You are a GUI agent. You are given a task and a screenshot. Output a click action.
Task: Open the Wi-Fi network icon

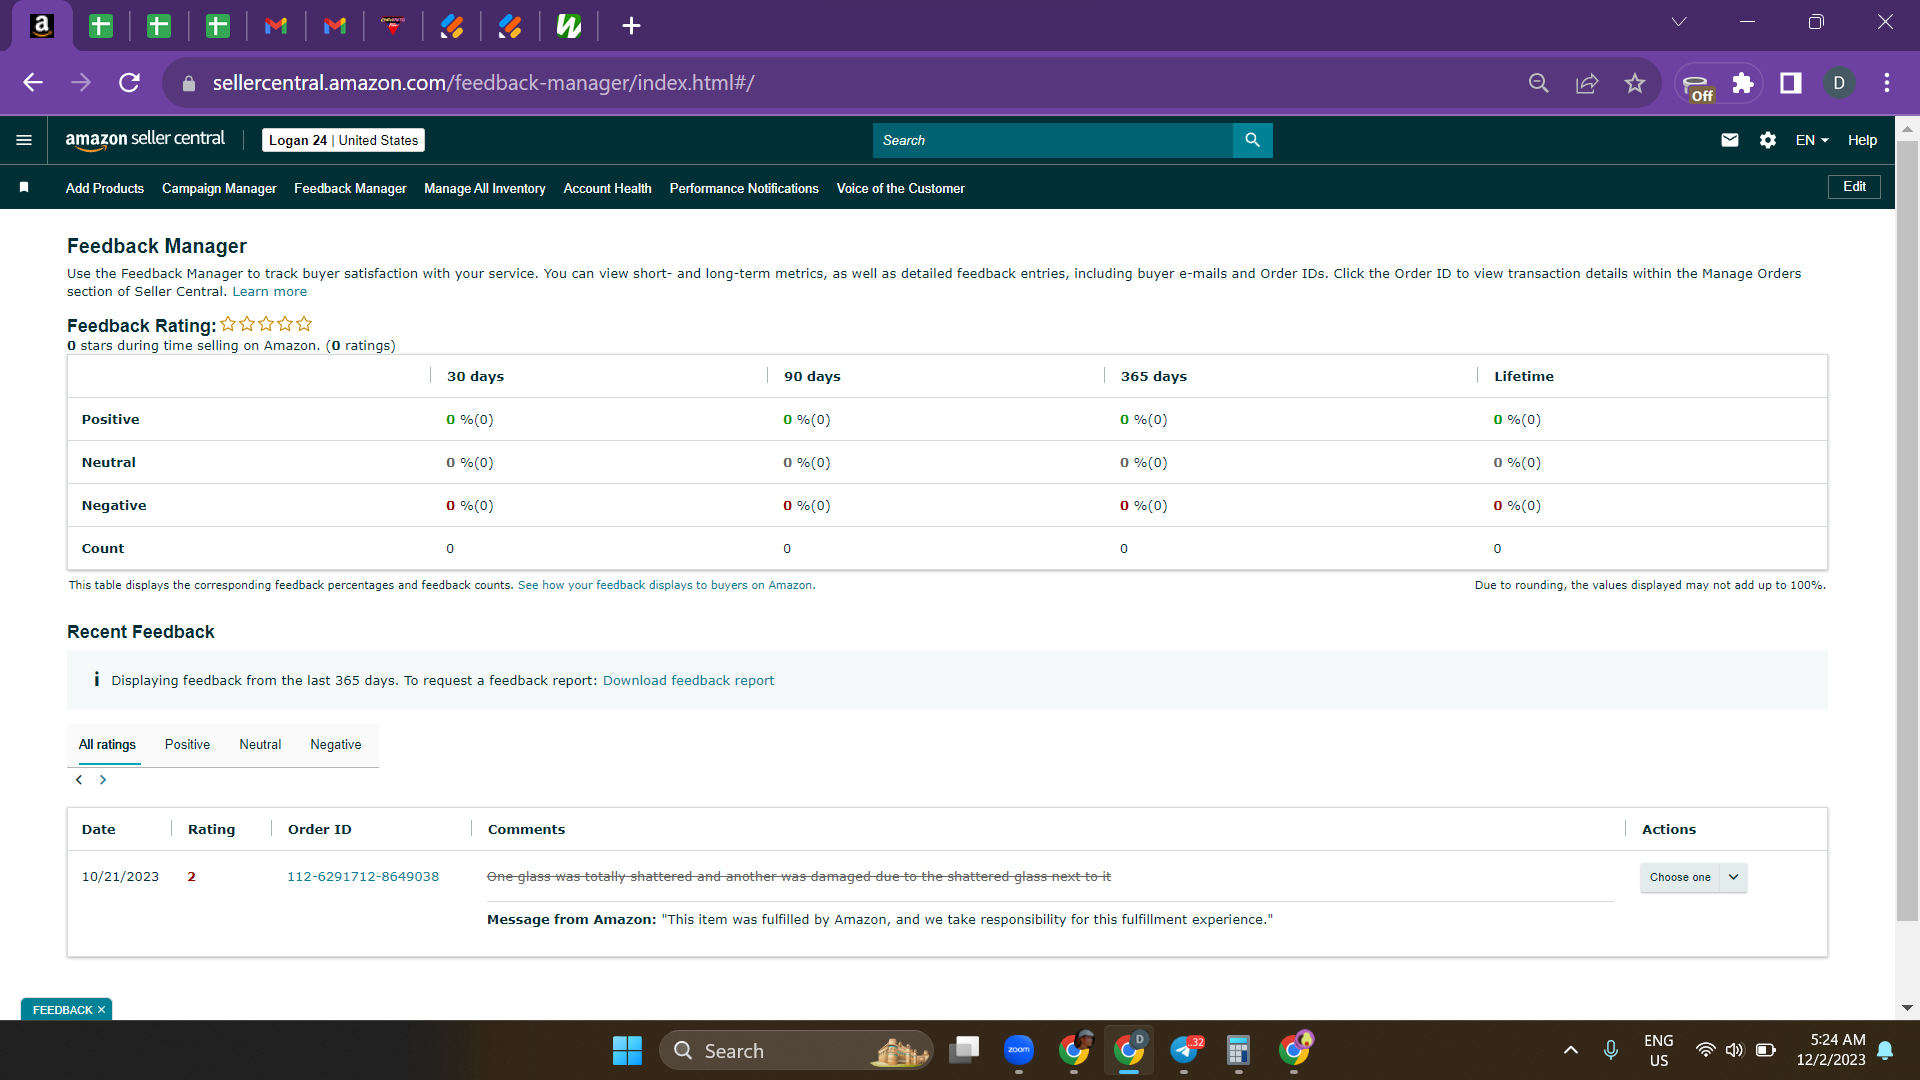(1705, 1050)
